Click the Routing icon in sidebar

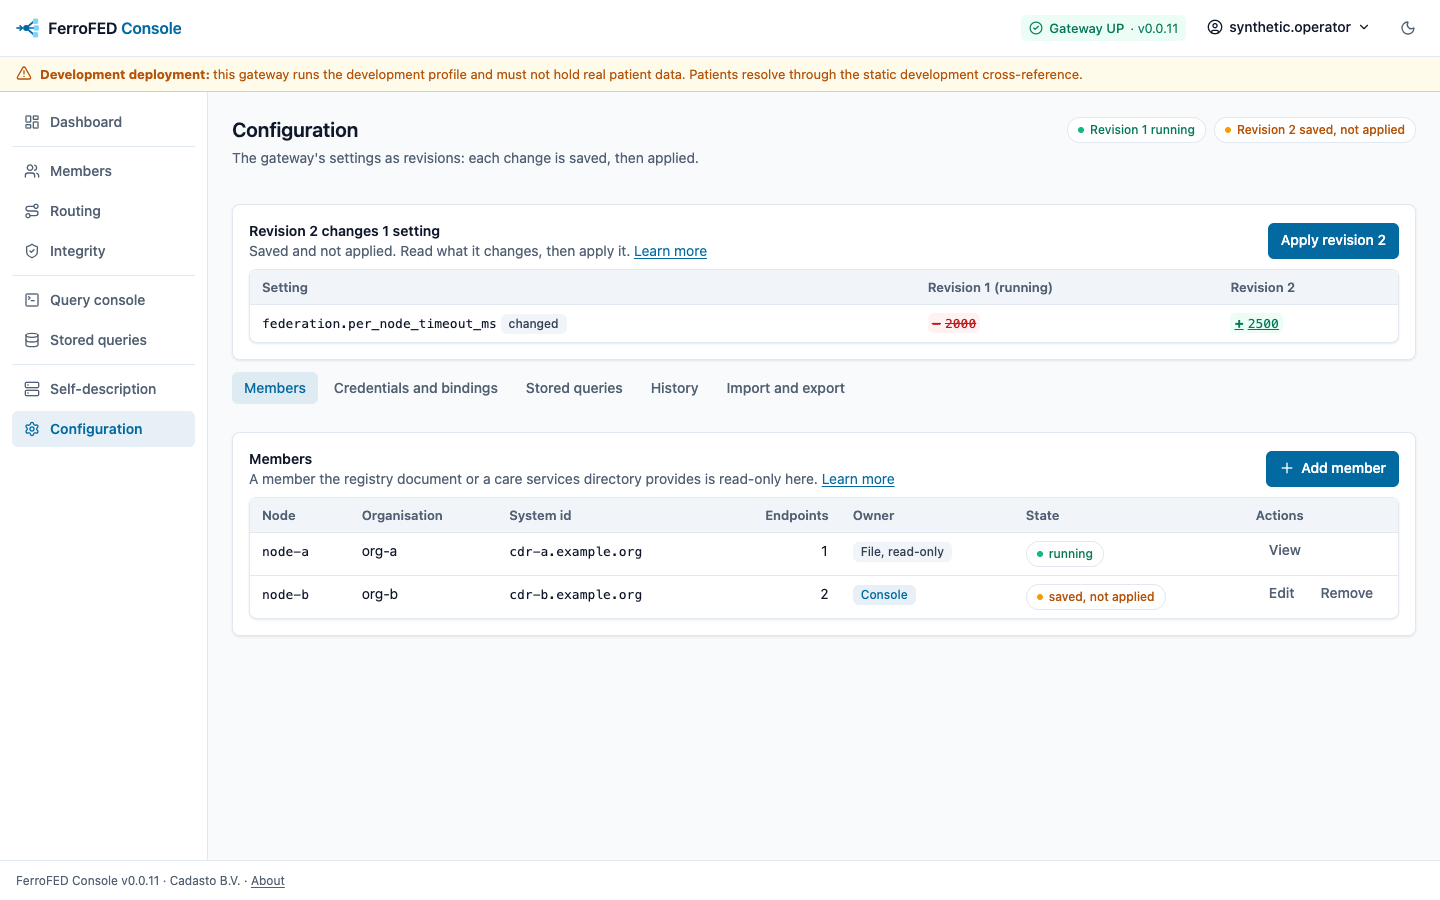(x=32, y=211)
